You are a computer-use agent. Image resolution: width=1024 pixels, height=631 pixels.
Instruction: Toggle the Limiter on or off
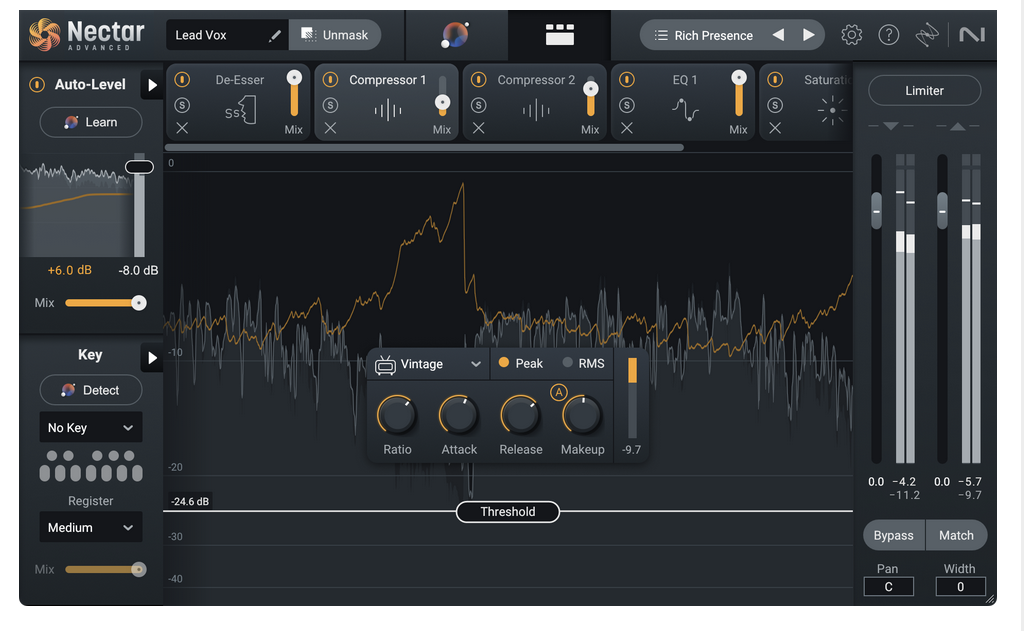(924, 90)
